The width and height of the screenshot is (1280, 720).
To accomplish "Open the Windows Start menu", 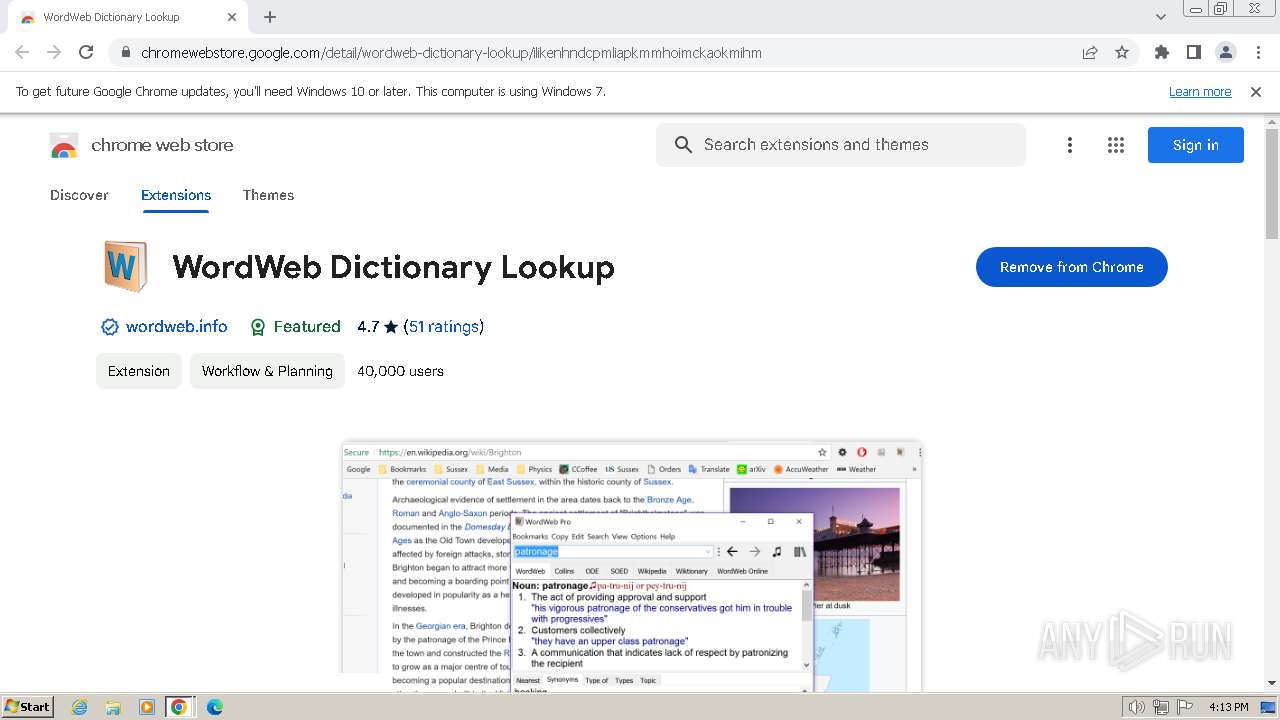I will (x=28, y=706).
